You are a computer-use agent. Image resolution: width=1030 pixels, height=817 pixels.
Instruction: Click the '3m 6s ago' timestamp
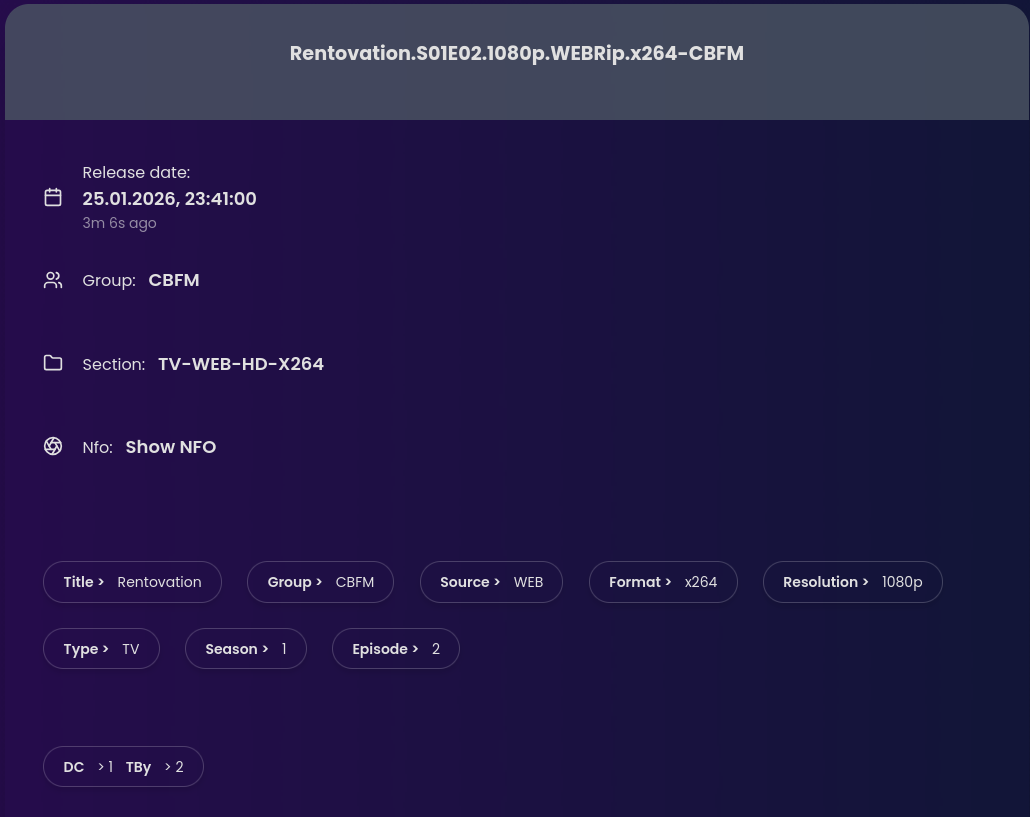(120, 223)
